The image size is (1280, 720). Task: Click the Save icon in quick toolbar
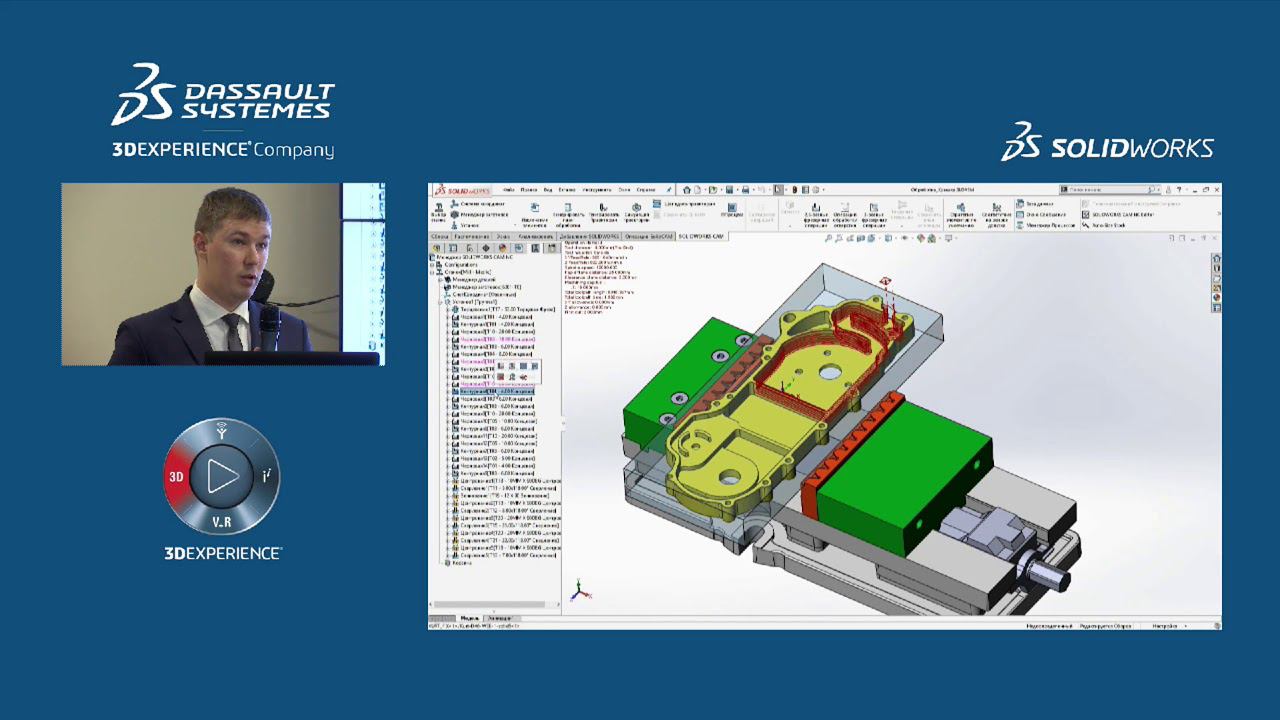729,190
